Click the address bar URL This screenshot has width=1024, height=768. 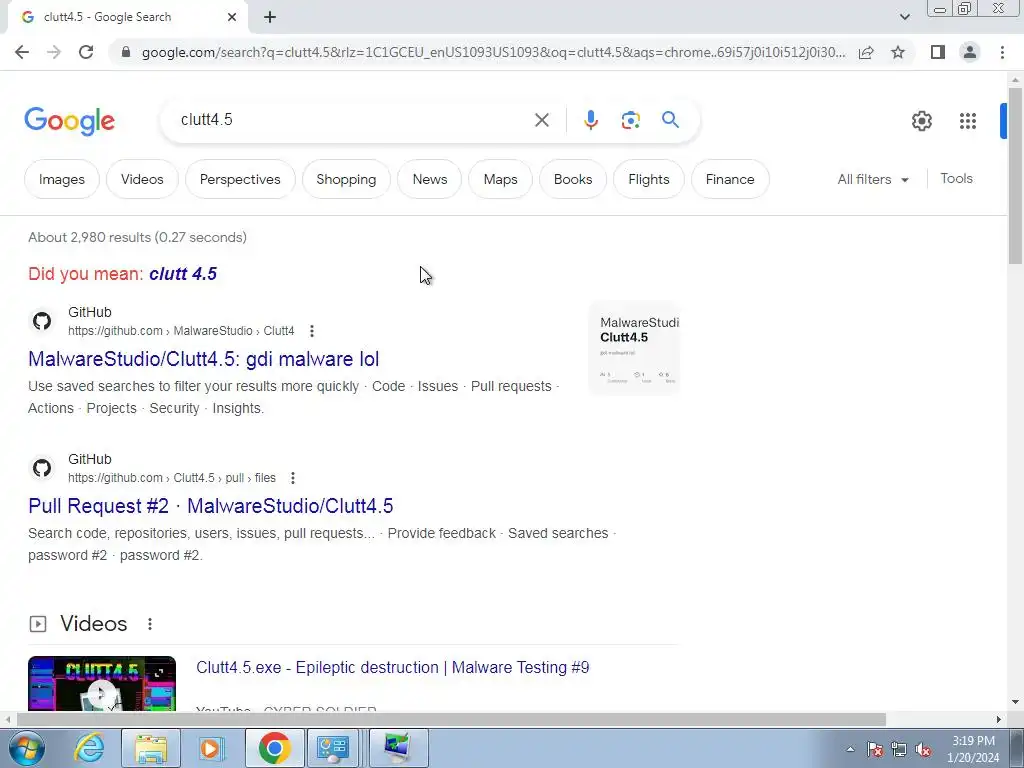pyautogui.click(x=493, y=52)
